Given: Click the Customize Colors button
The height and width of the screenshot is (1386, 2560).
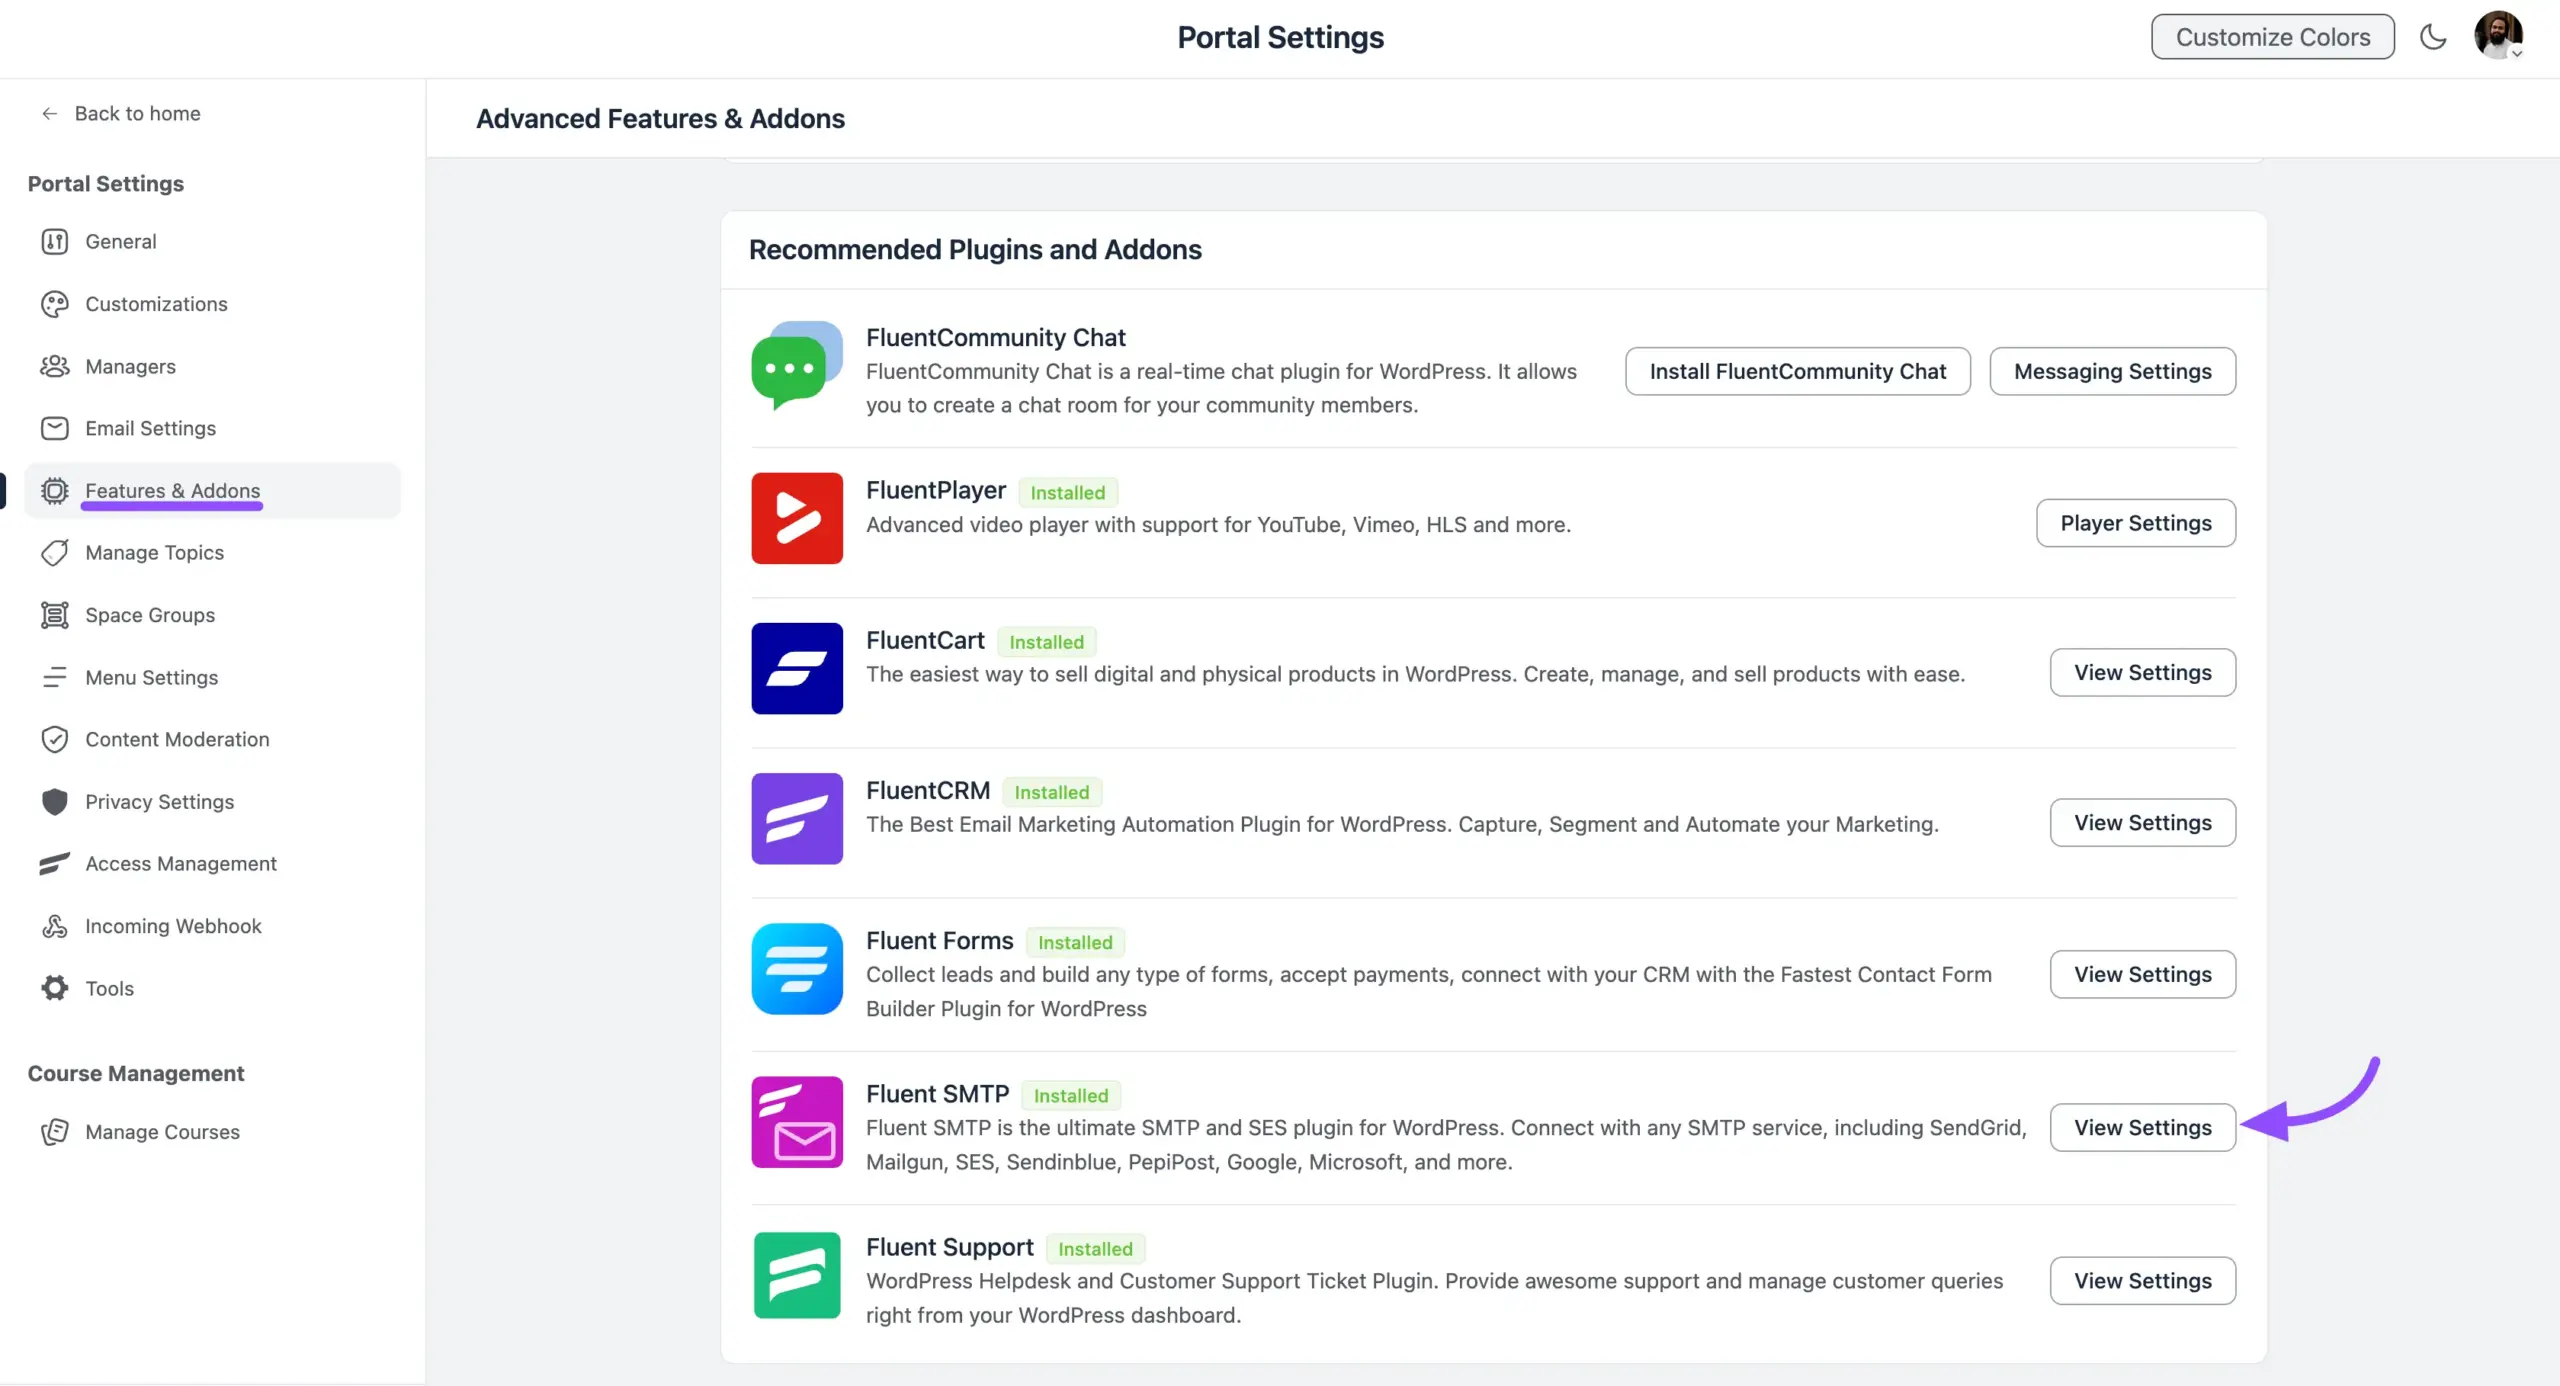Looking at the screenshot, I should 2272,37.
